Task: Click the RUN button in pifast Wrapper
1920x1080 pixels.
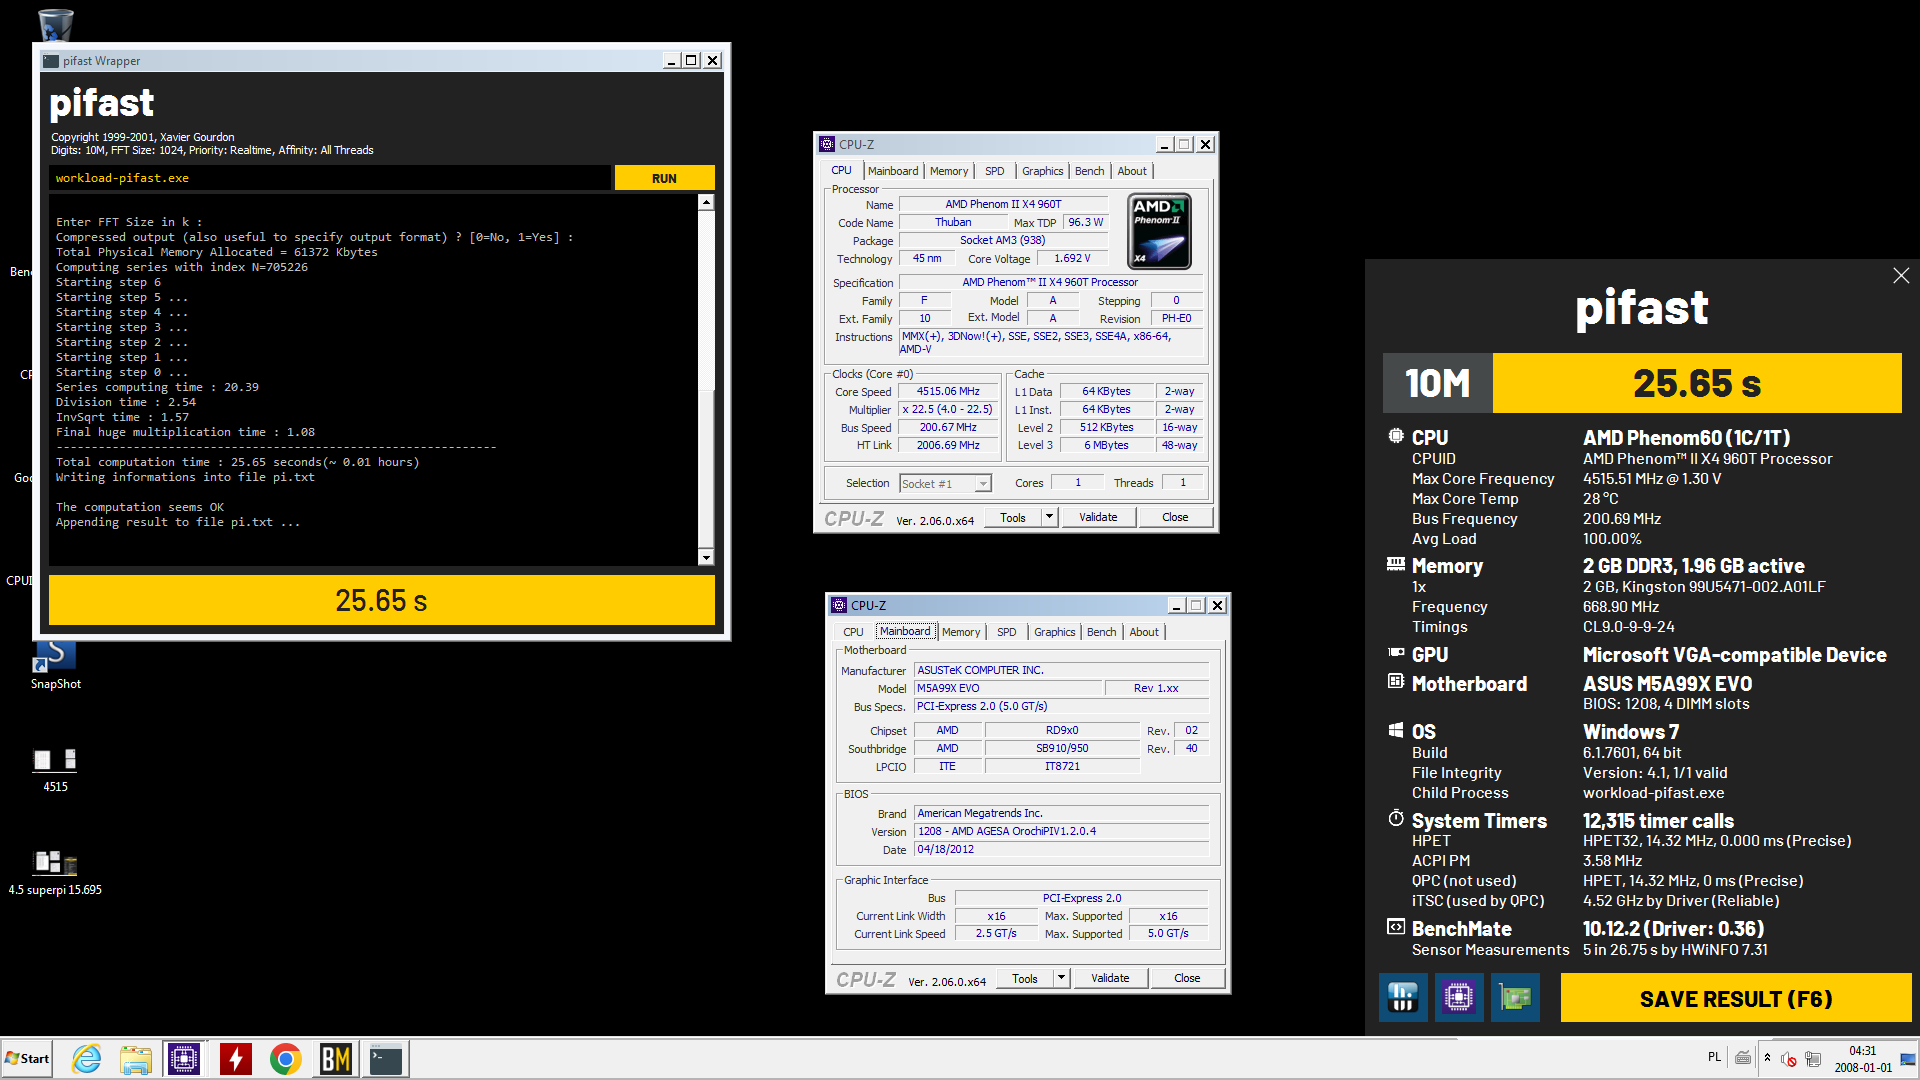Action: 664,178
